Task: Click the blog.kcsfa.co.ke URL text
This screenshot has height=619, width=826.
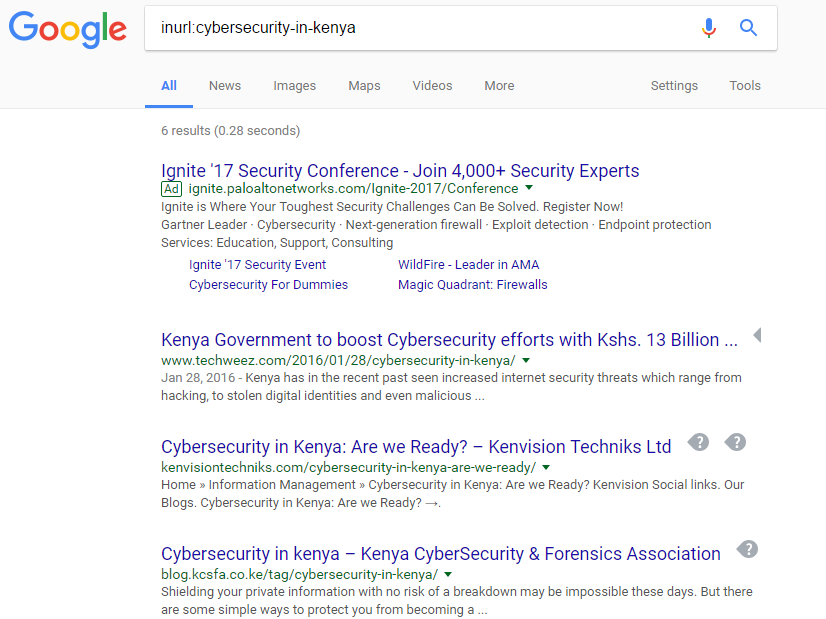Action: 299,574
